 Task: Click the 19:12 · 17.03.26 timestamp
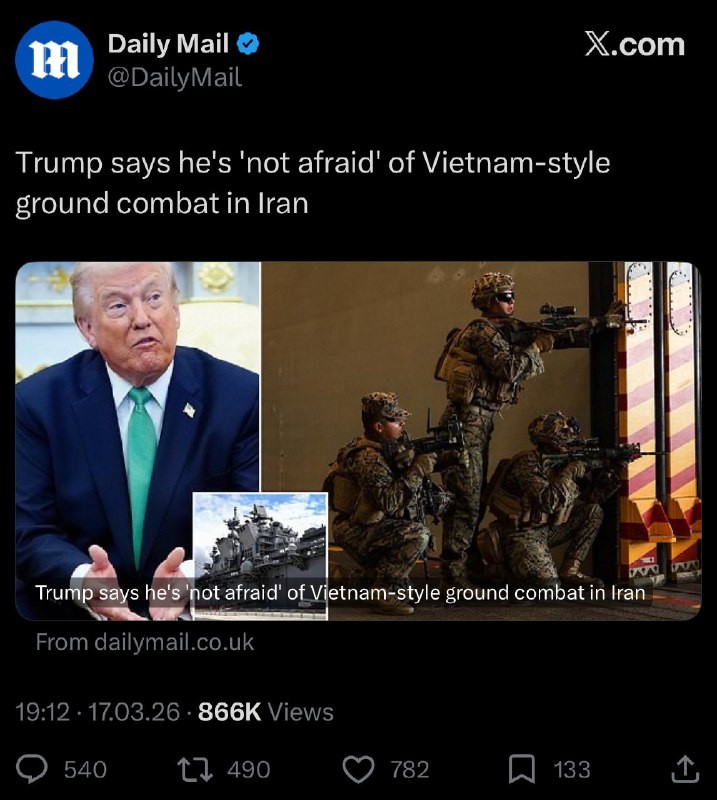(97, 712)
